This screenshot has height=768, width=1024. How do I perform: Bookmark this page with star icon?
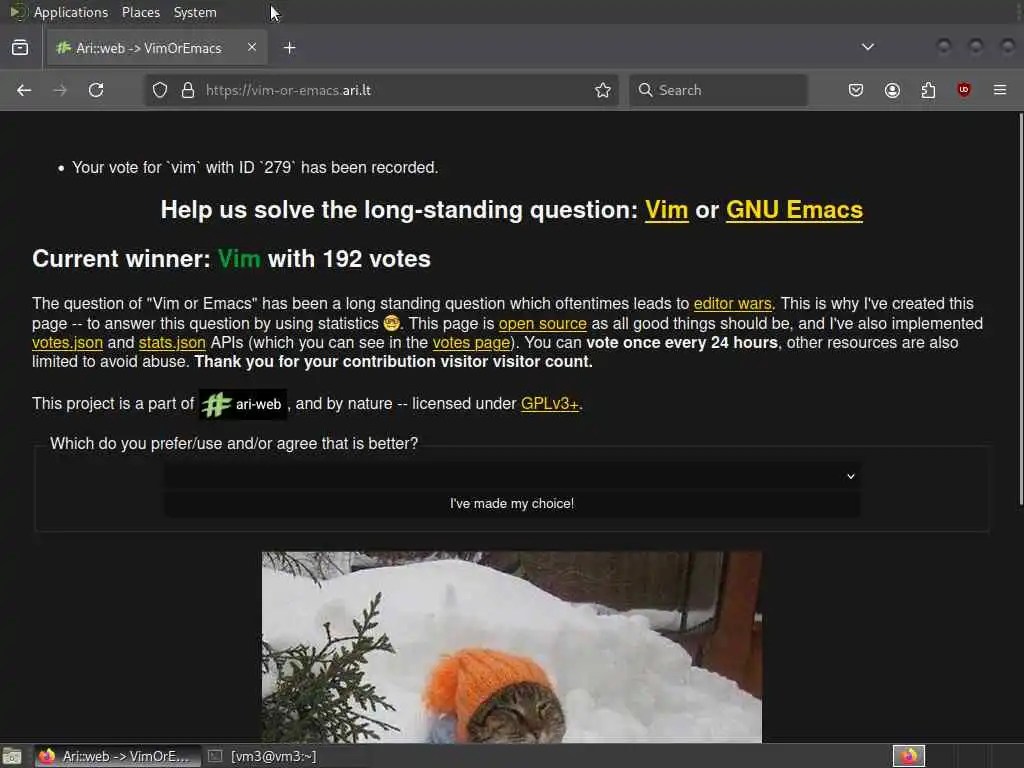click(x=603, y=90)
